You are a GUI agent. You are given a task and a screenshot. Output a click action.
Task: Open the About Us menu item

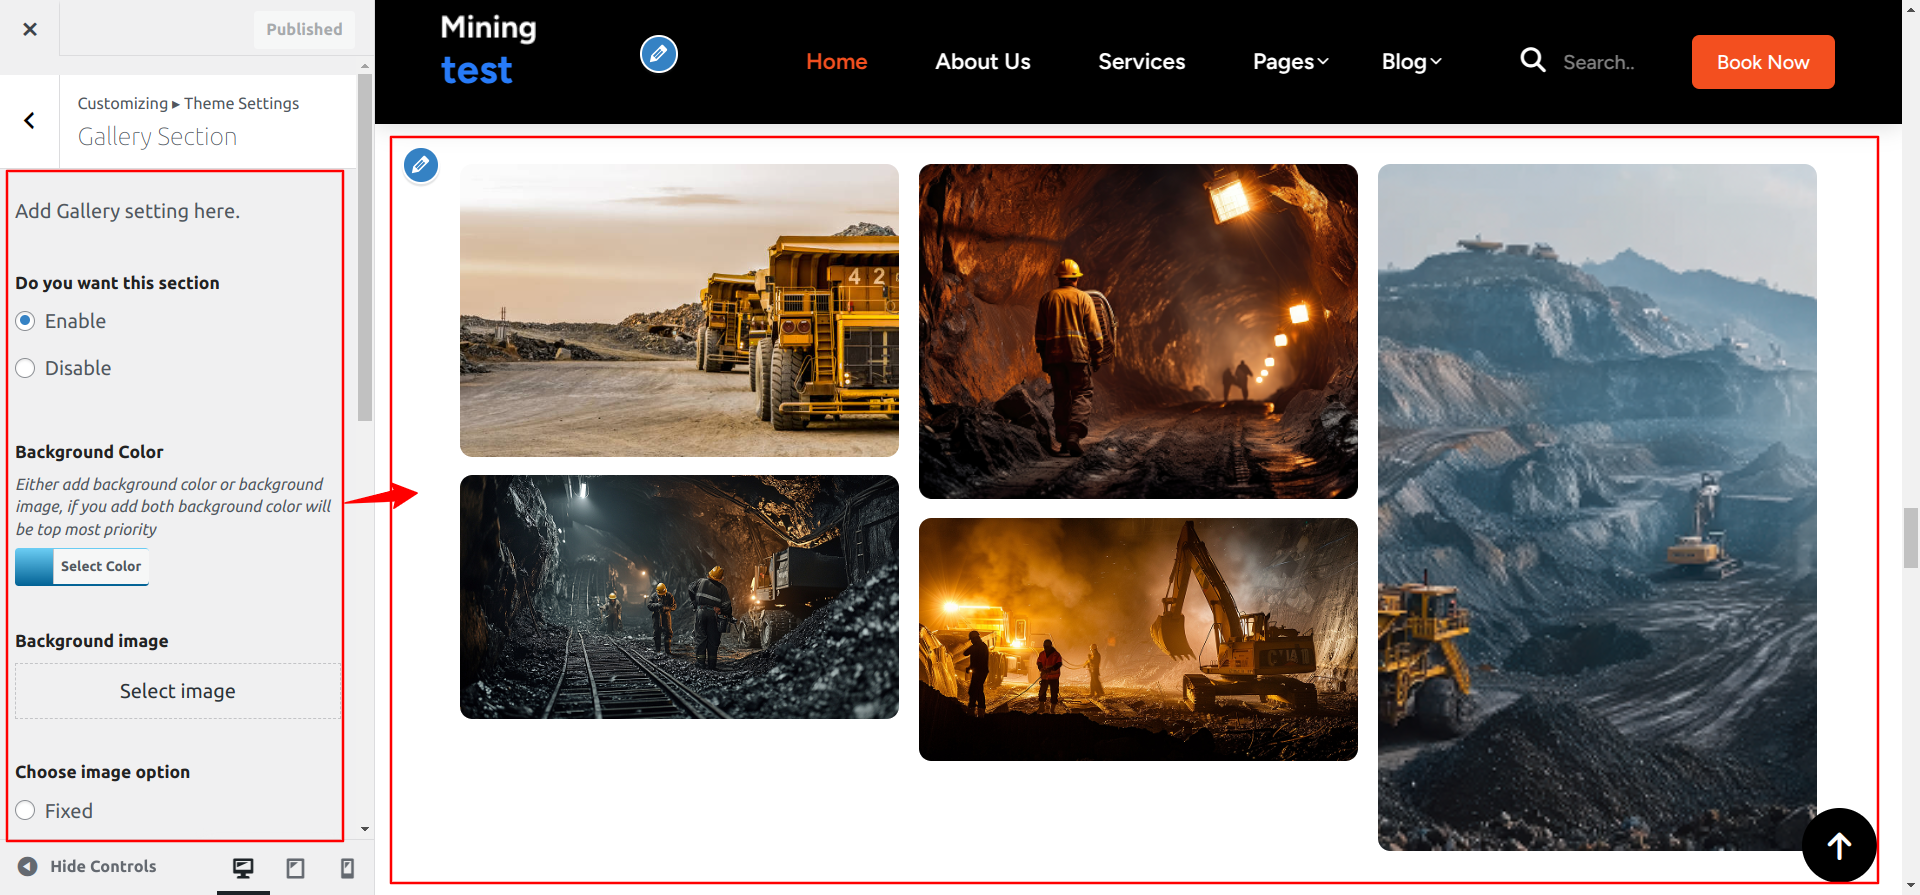pyautogui.click(x=982, y=62)
